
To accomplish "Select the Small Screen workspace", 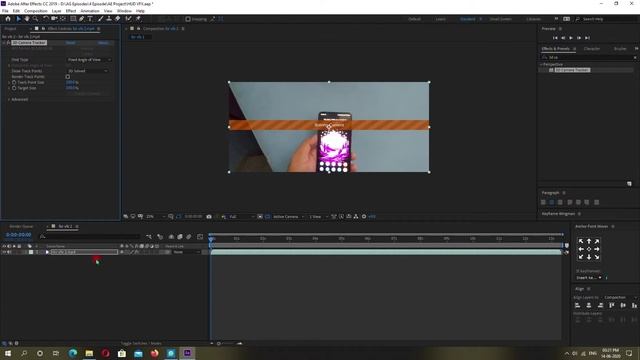I will (500, 19).
